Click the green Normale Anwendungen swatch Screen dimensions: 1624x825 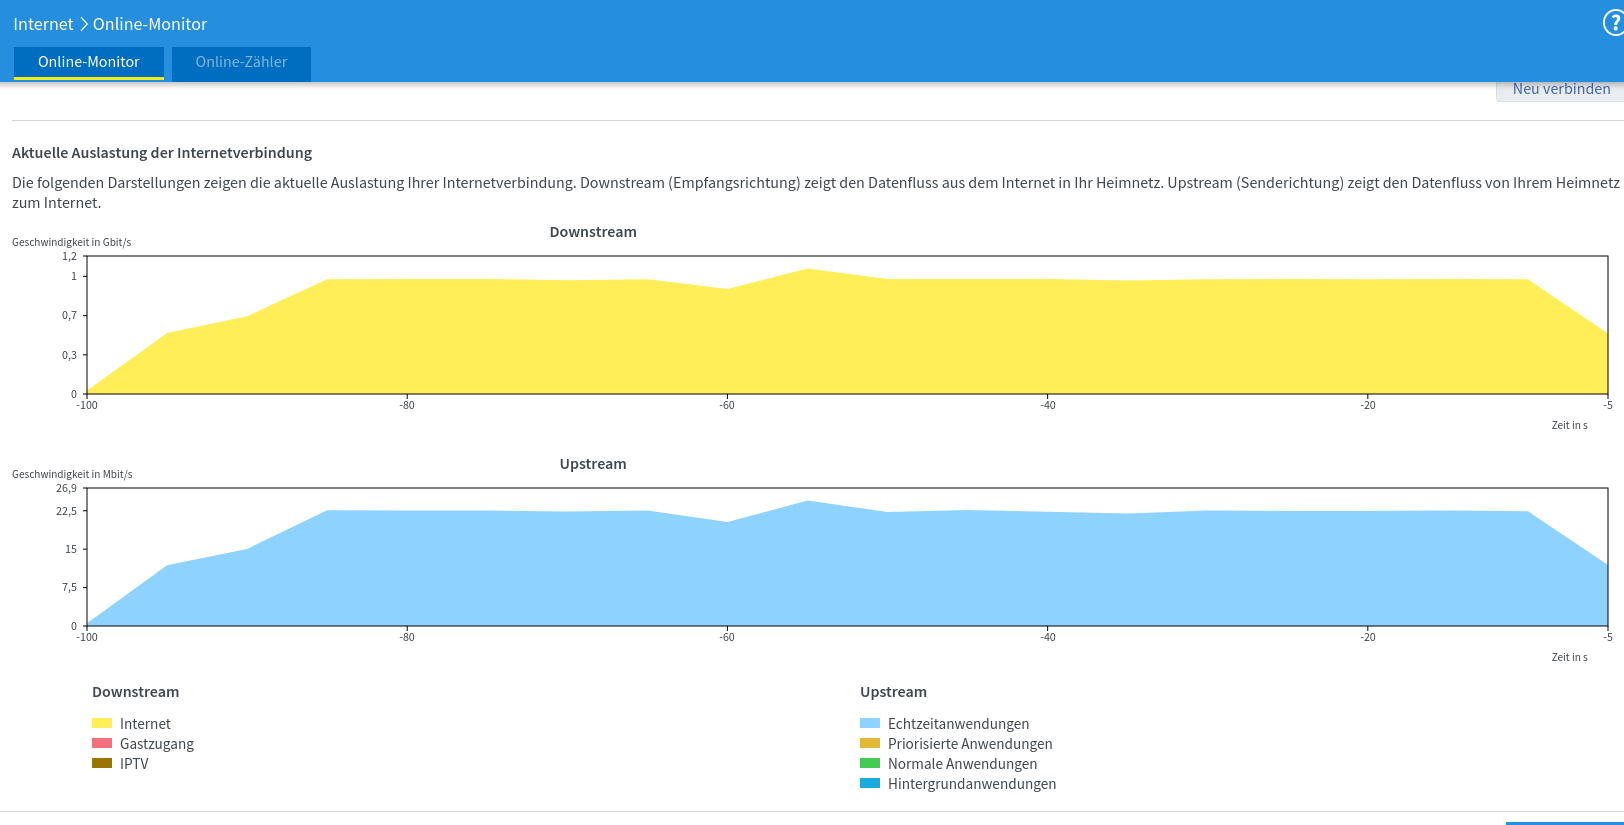870,763
